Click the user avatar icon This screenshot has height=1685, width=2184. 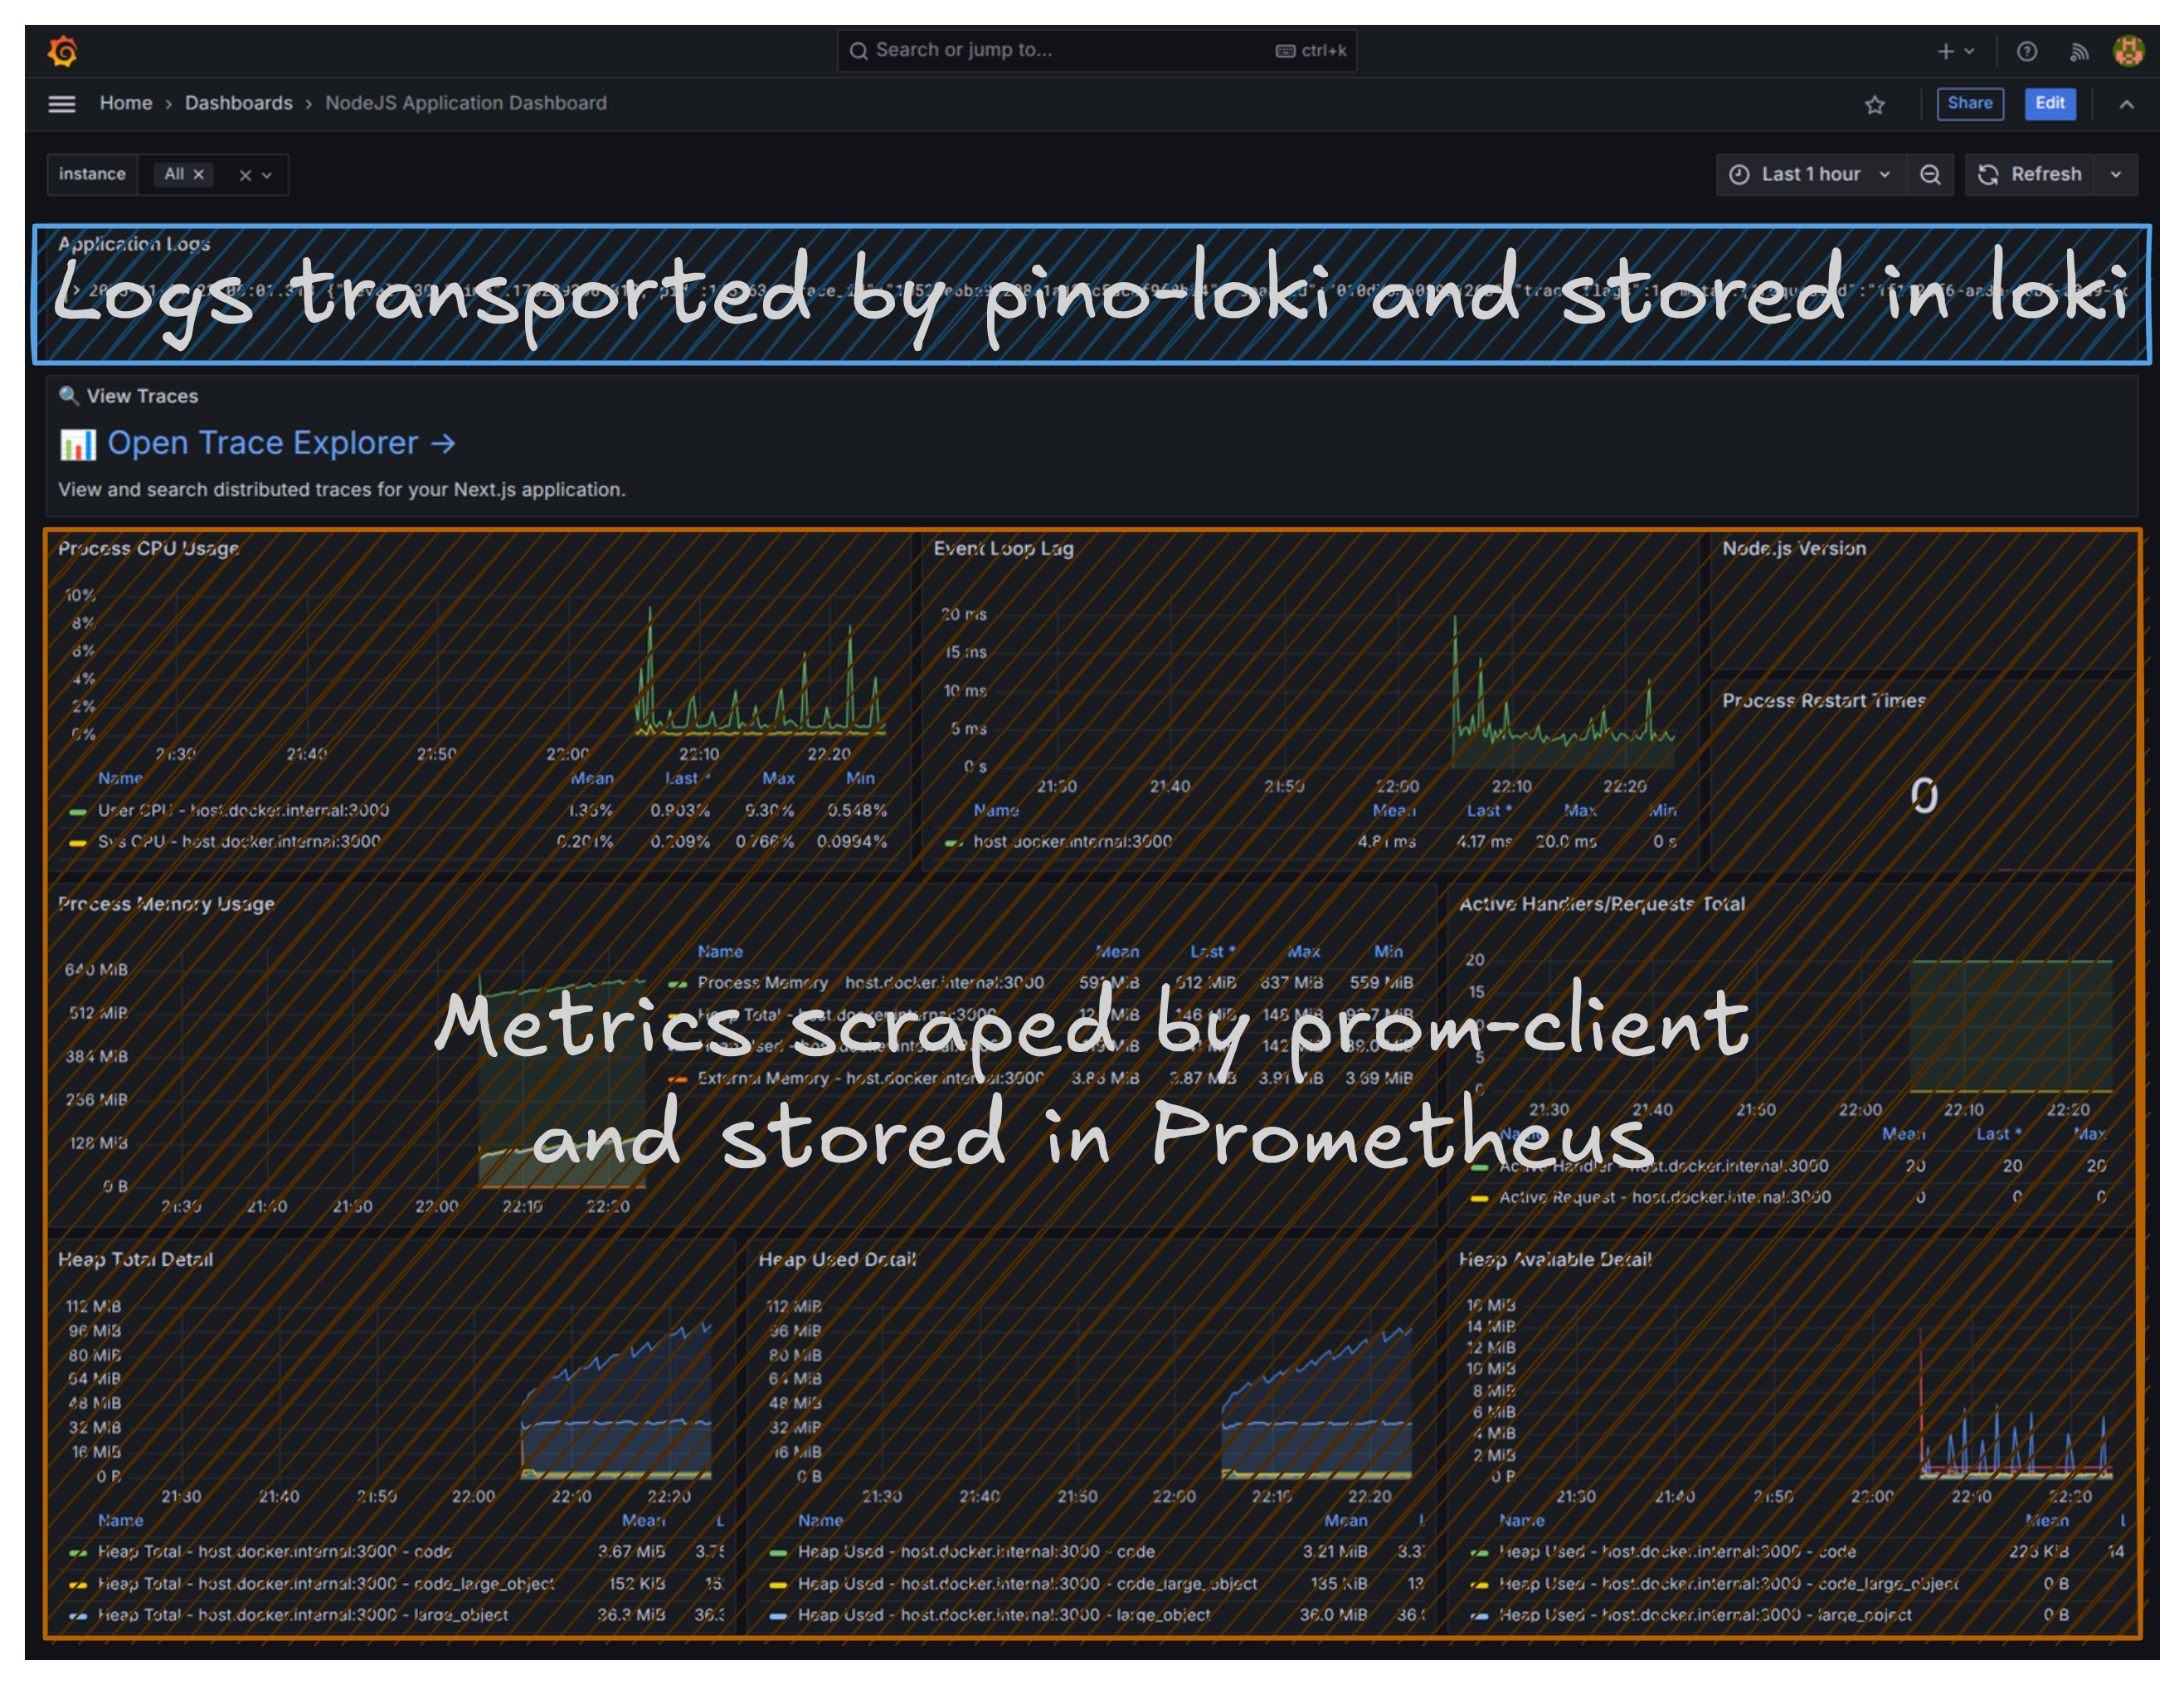[2128, 51]
